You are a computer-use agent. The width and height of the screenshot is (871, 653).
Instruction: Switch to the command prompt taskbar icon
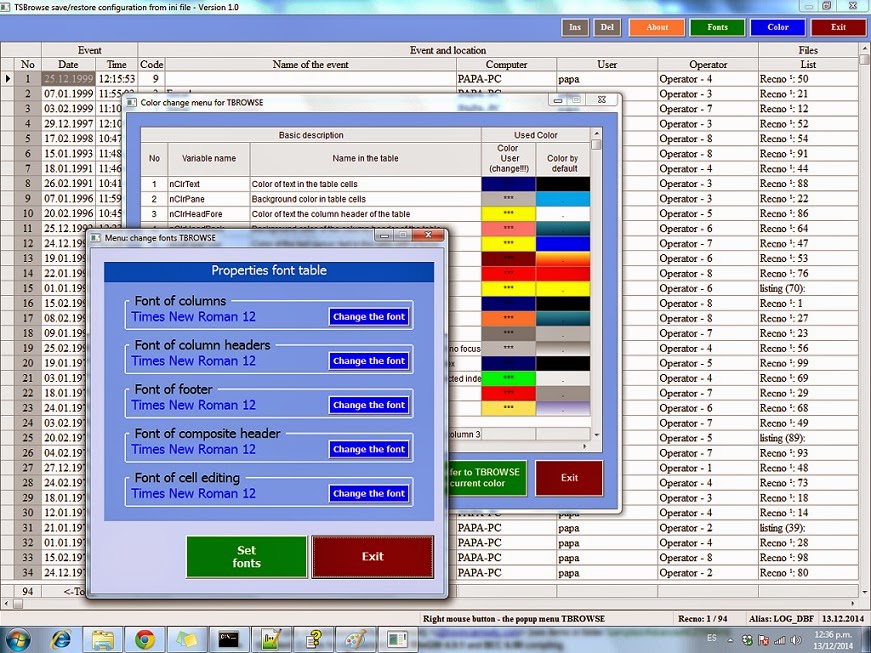[229, 640]
